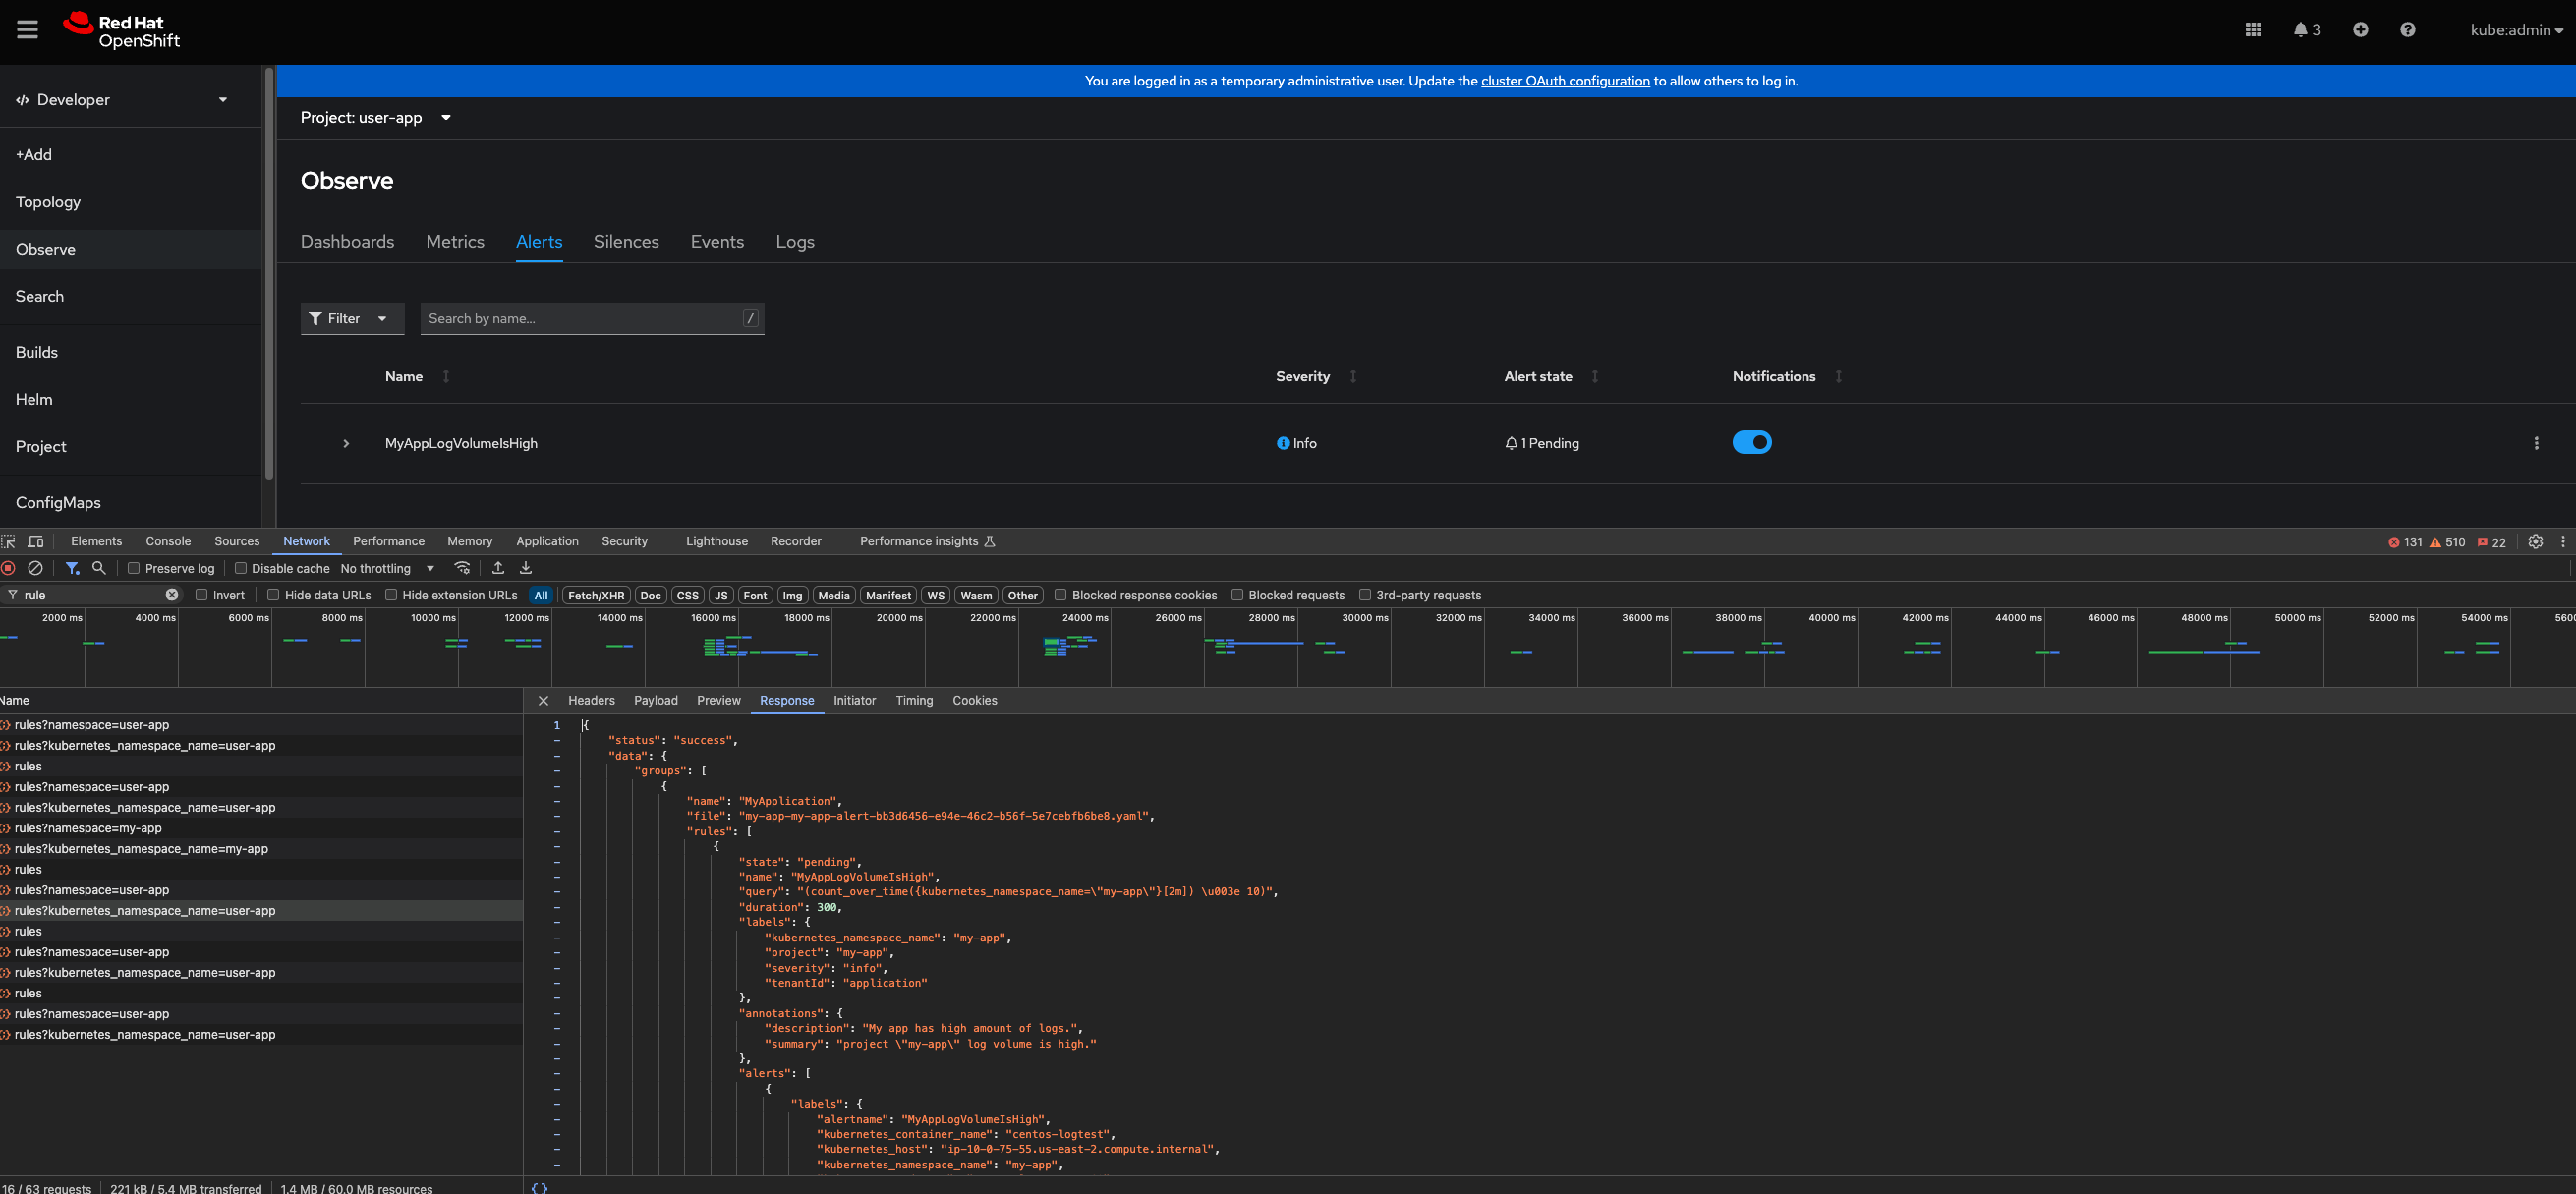The image size is (2576, 1194).
Task: Open the Filter dropdown for alerts
Action: [351, 318]
